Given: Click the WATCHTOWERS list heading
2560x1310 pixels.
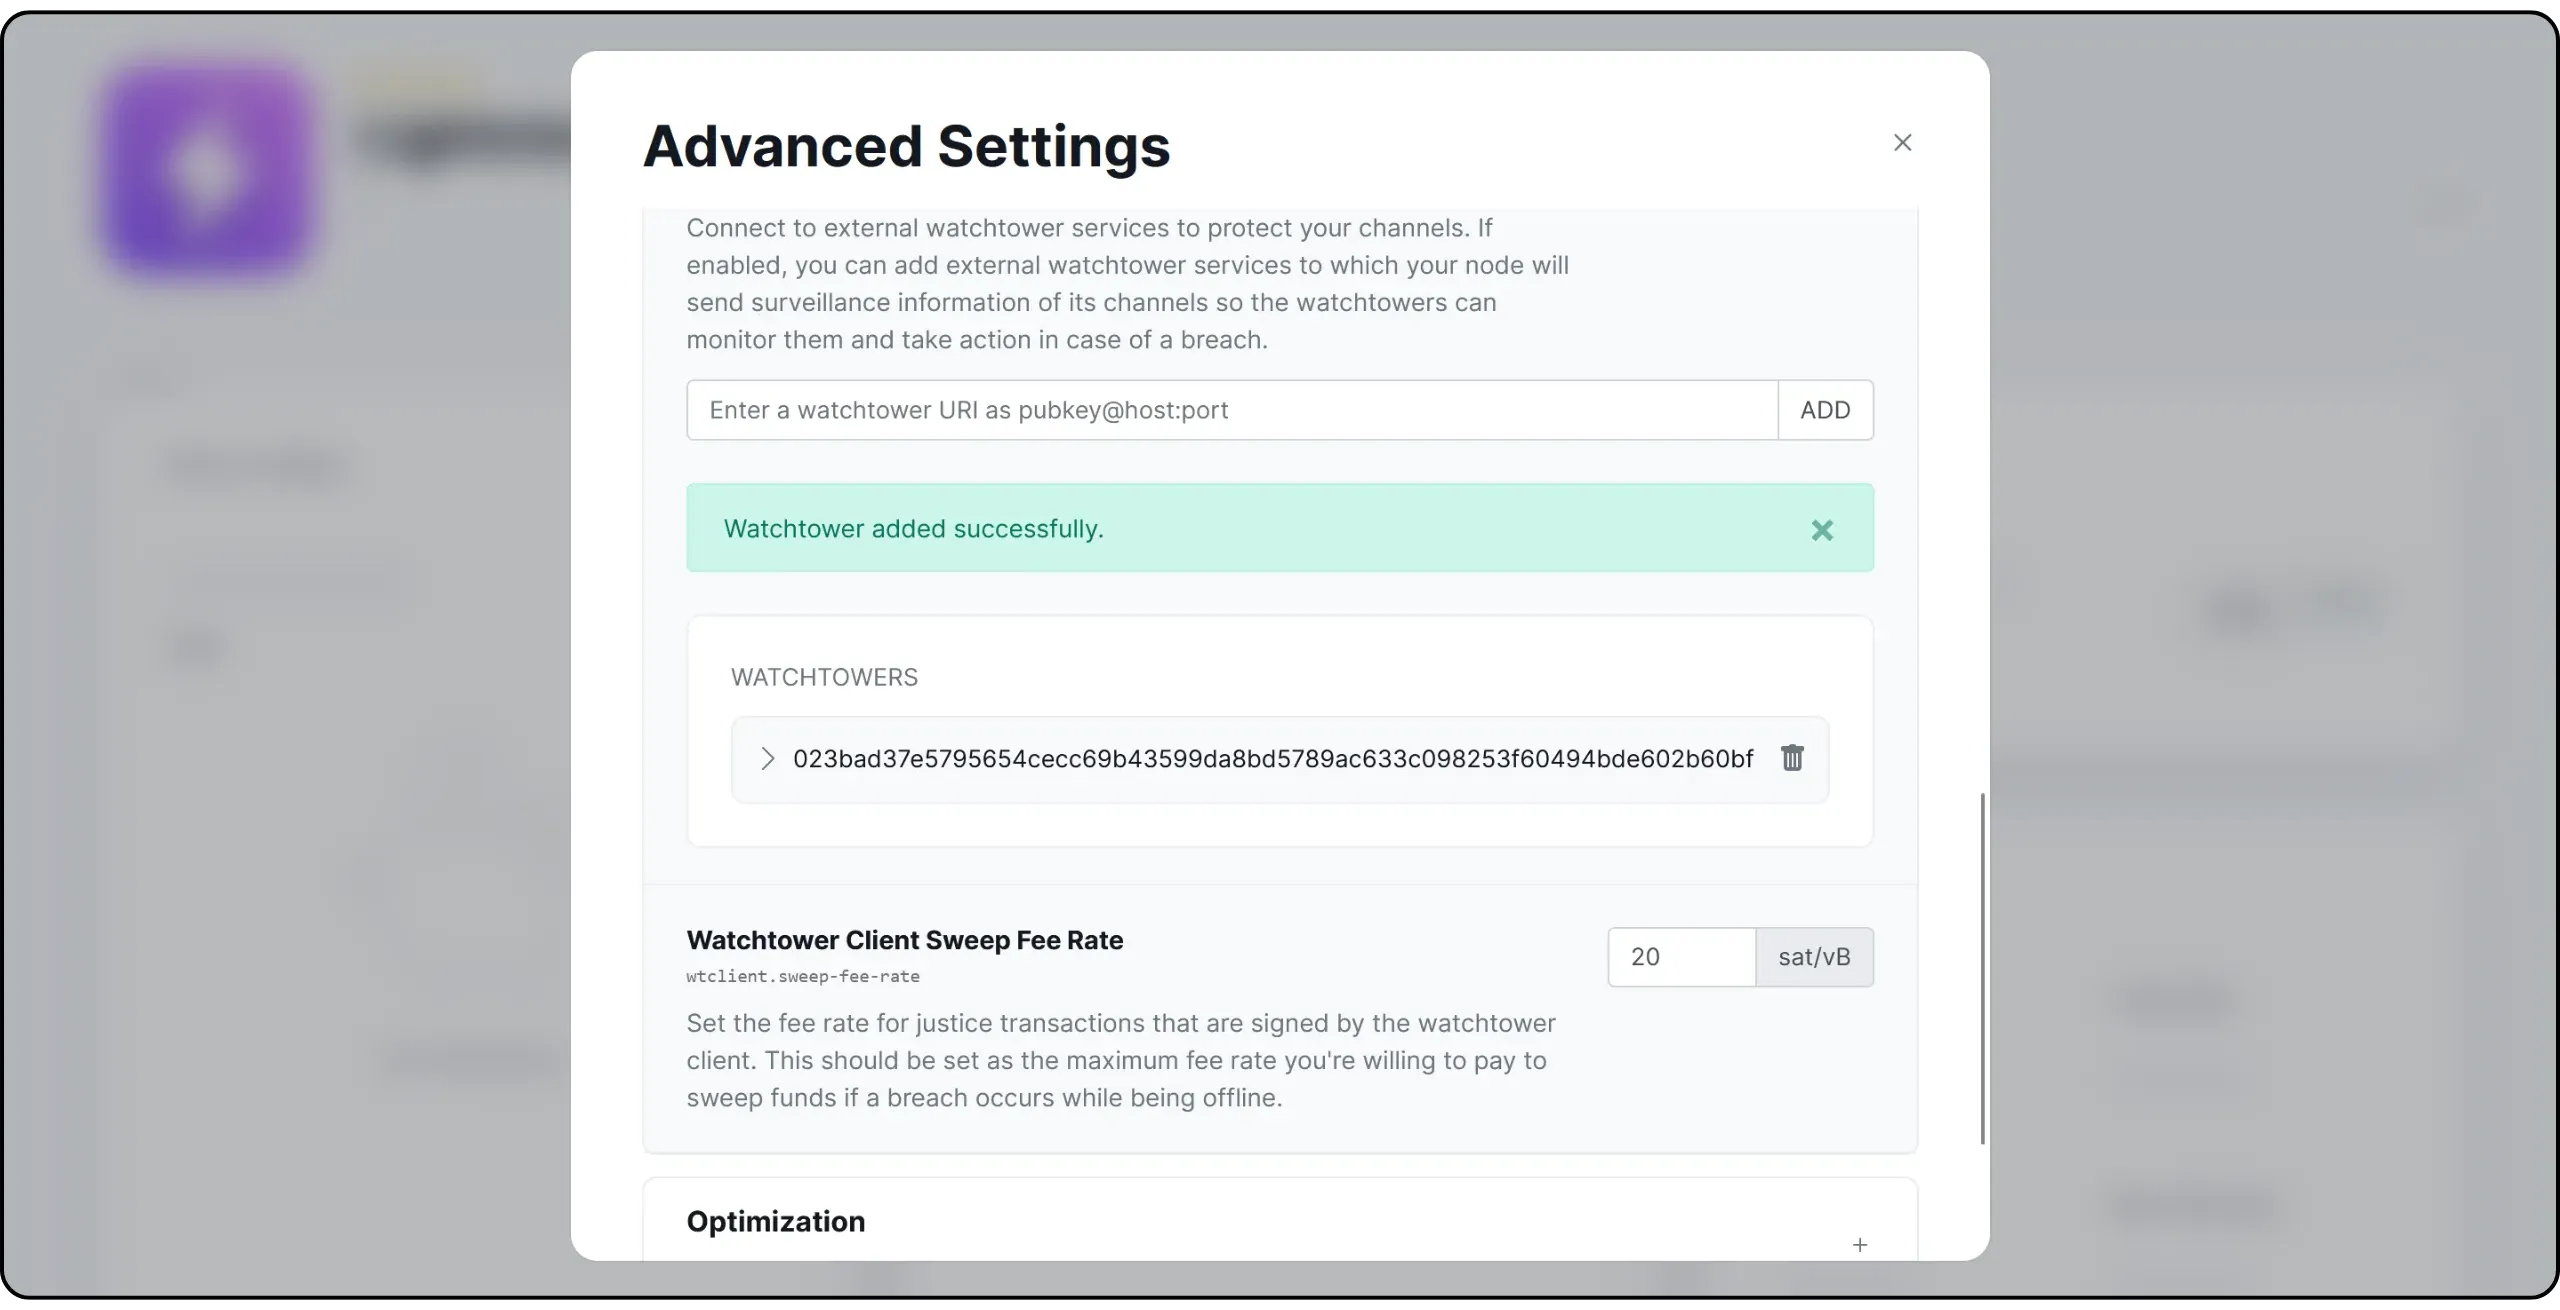Looking at the screenshot, I should (x=824, y=677).
